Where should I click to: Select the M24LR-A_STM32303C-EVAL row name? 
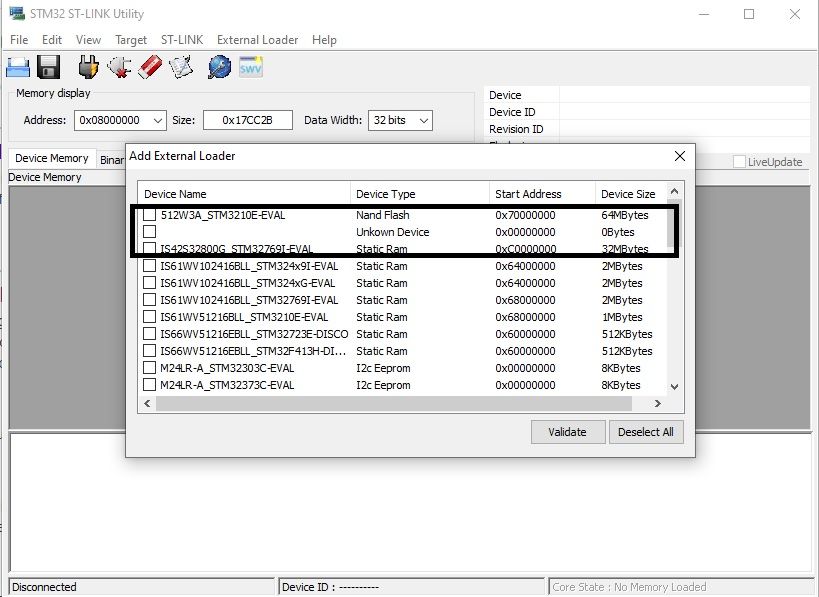[x=227, y=368]
